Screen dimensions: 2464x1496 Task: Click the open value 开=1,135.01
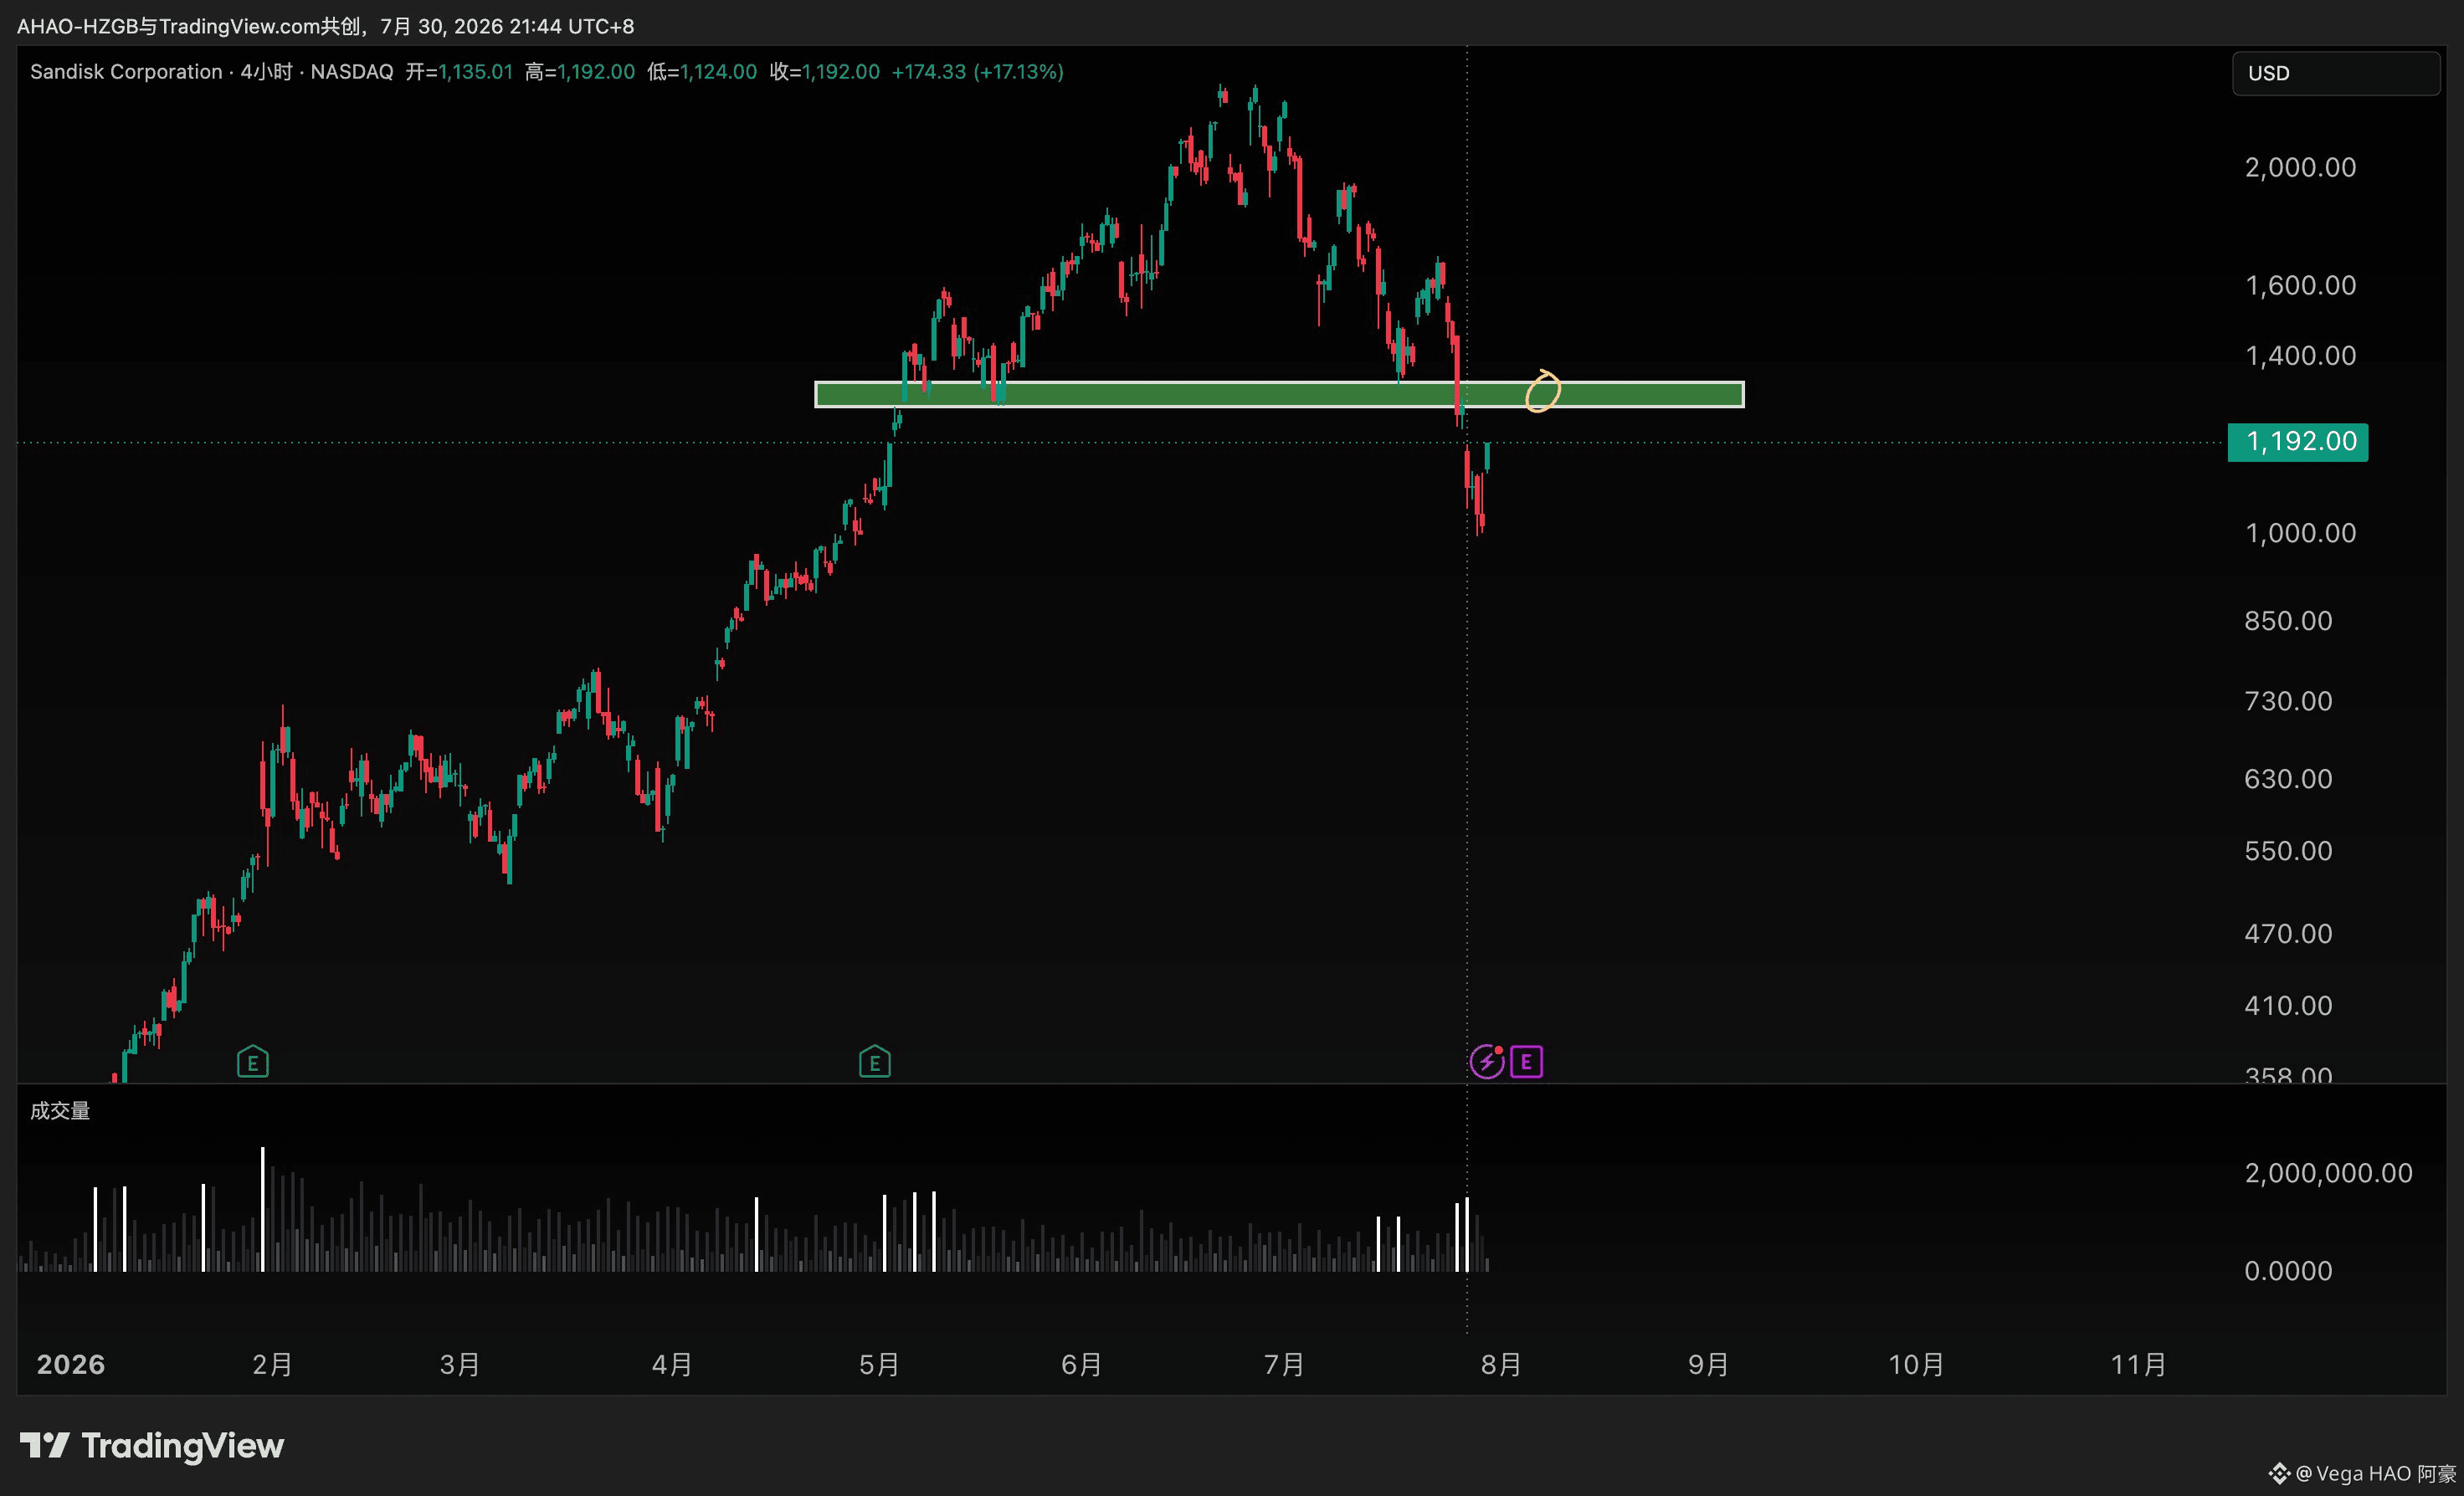(x=459, y=72)
